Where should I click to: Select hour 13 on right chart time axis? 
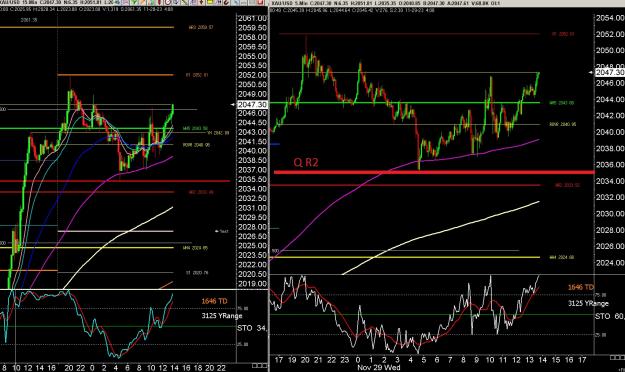(x=529, y=360)
